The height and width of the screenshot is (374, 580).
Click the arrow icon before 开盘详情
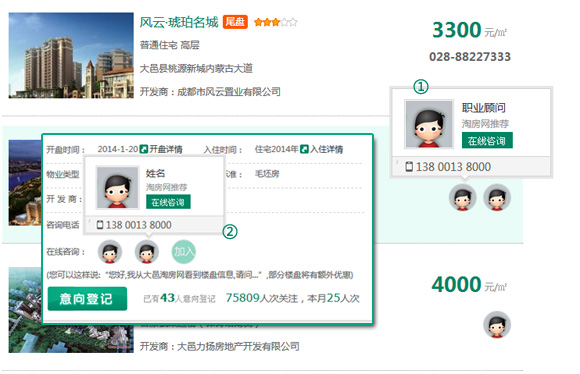point(144,149)
